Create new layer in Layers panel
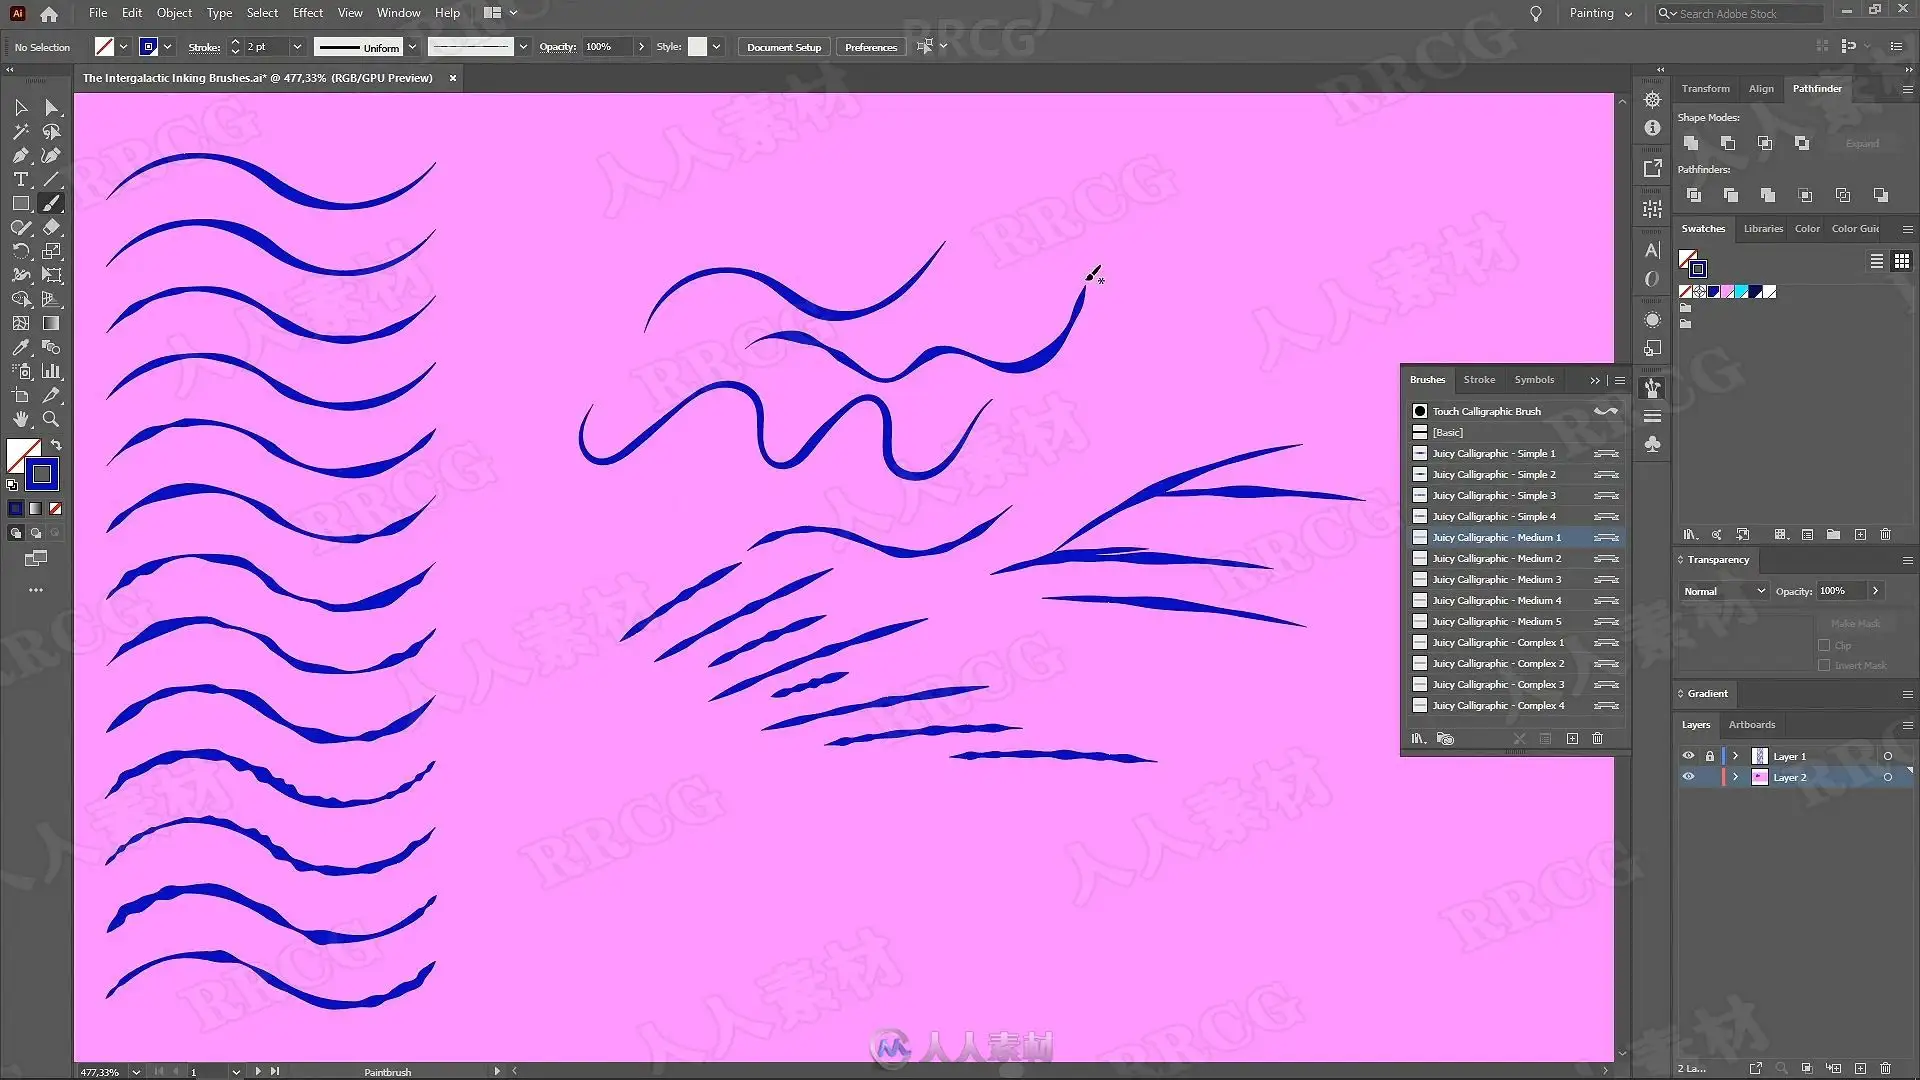Screen dimensions: 1920x1080 coord(1860,1068)
